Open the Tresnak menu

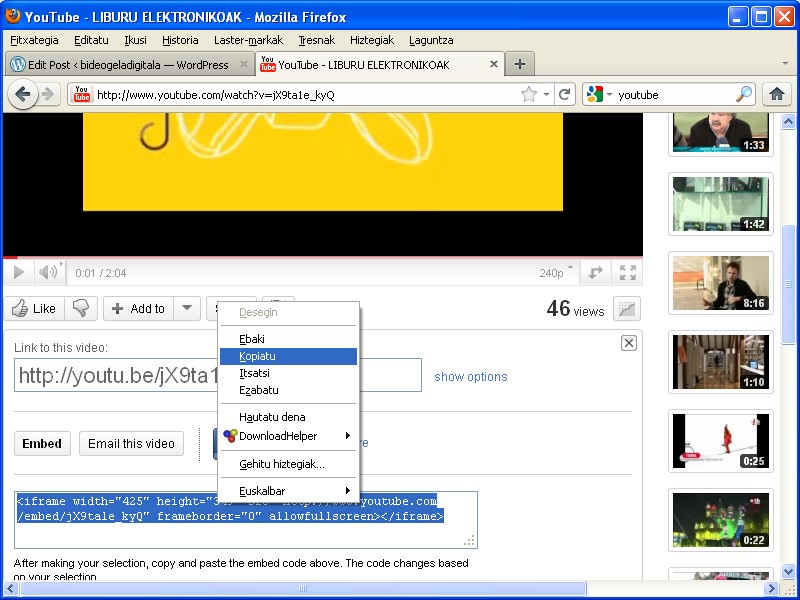pos(316,40)
